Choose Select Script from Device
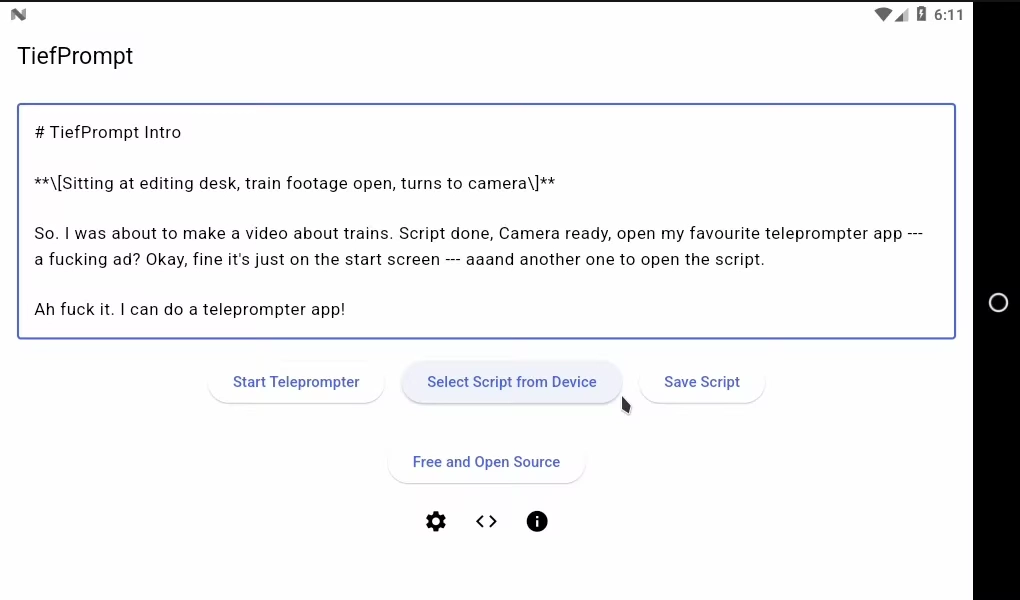 (x=512, y=382)
